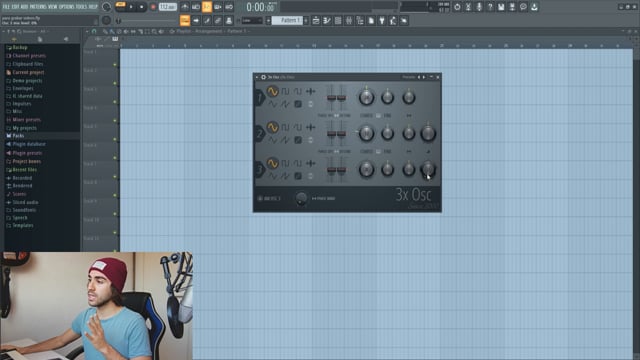Click the play button in the transport
The width and height of the screenshot is (640, 360).
point(131,7)
